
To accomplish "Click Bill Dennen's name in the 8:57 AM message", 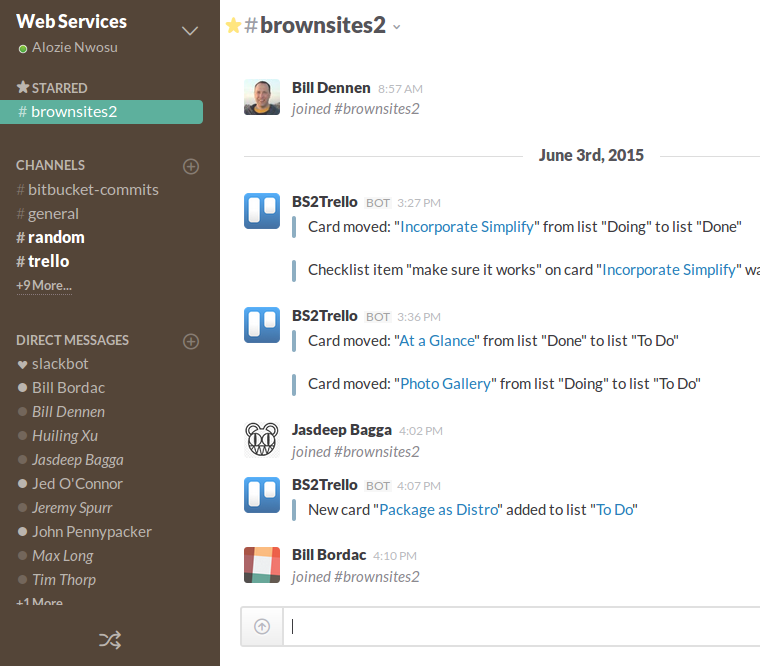I will tap(331, 88).
